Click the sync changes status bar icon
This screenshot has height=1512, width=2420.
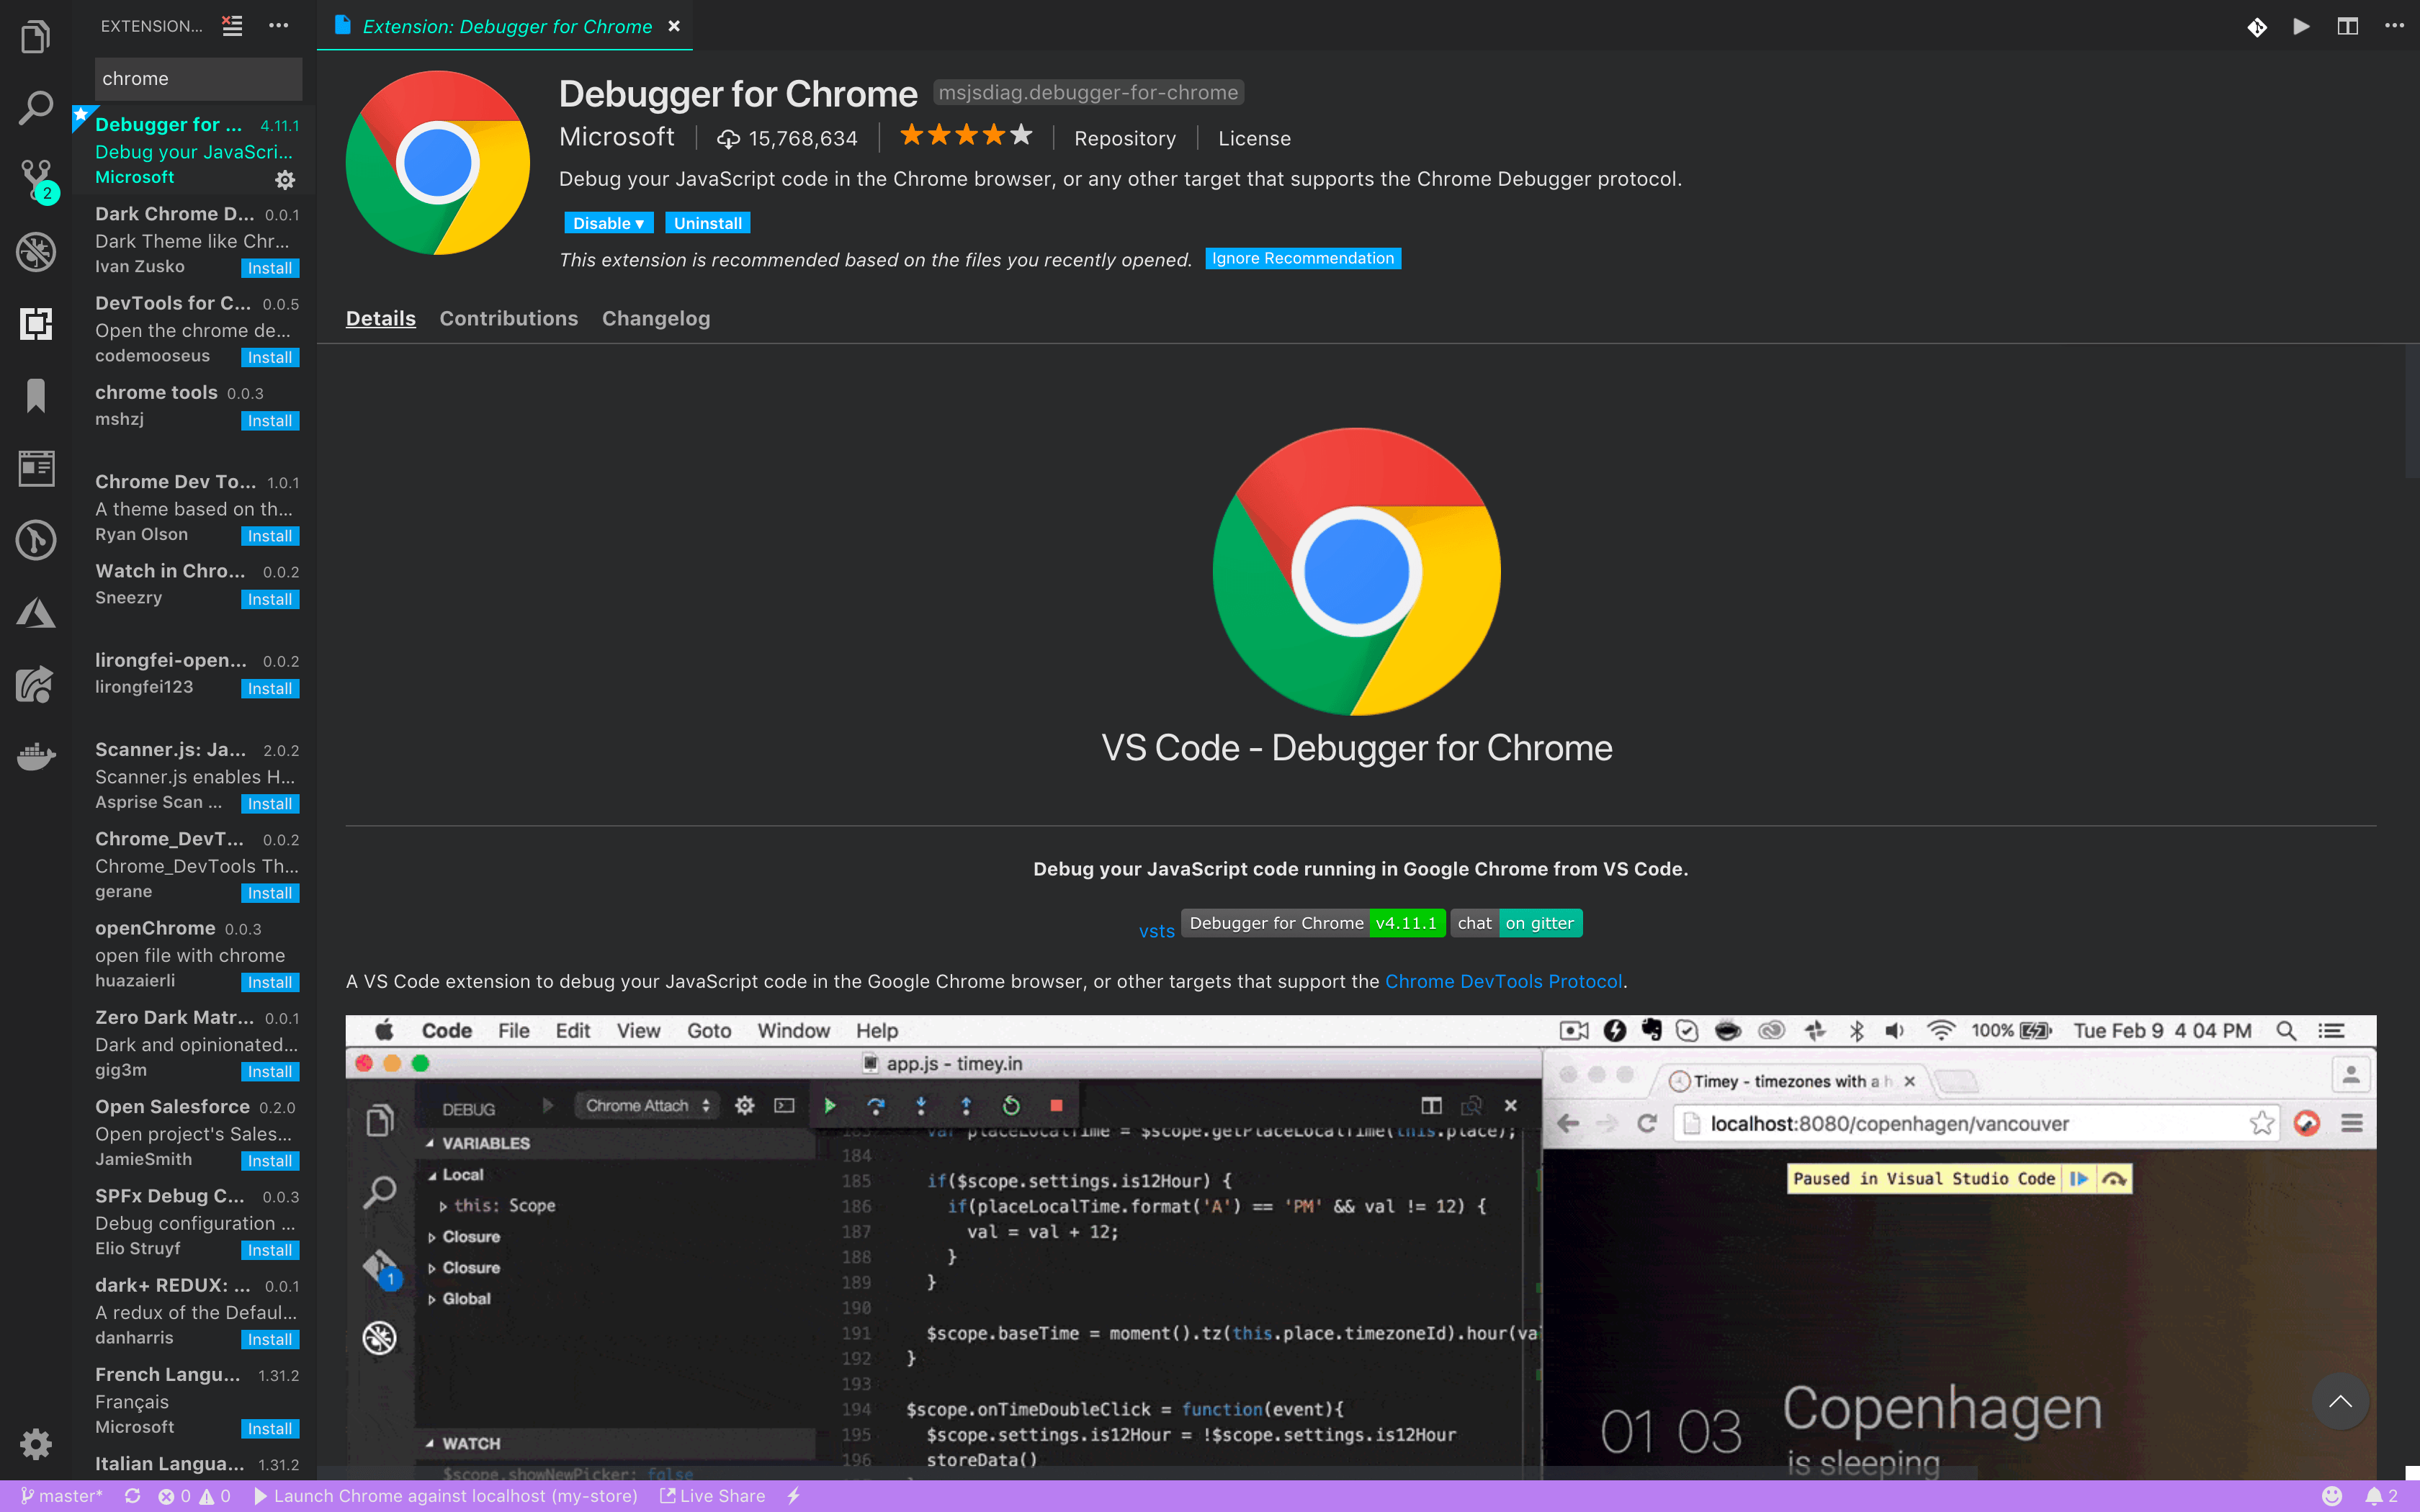tap(132, 1496)
